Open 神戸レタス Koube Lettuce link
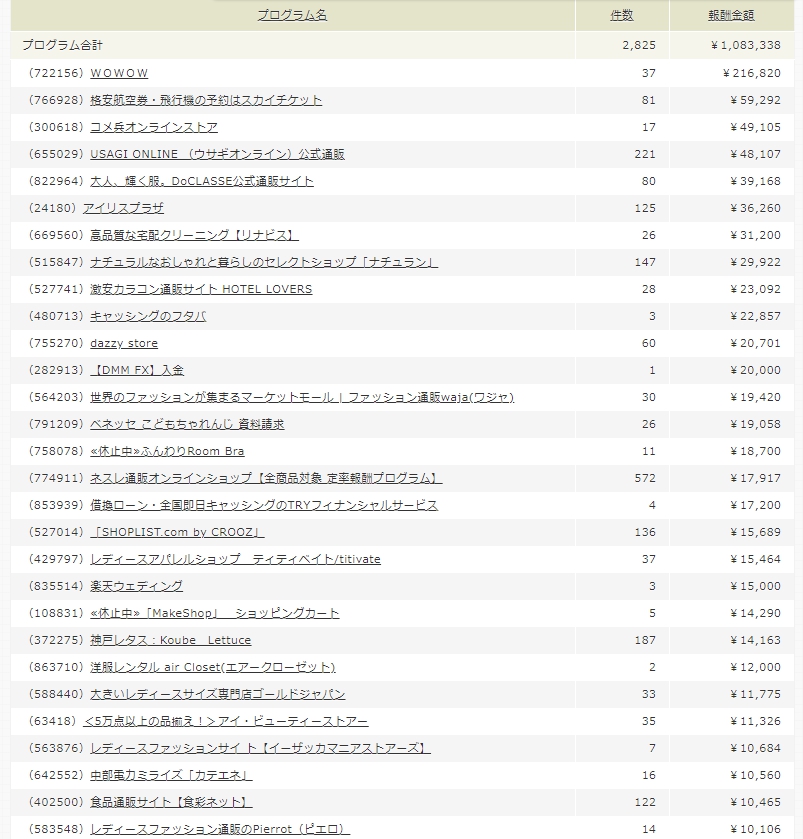 171,640
